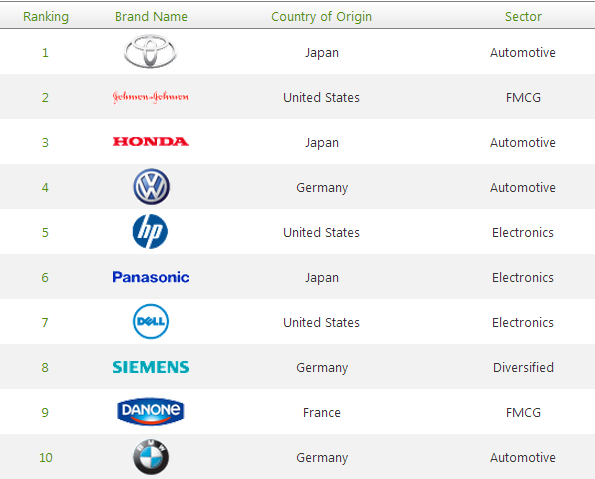
Task: Click the Toyota logo in row 1
Action: [x=150, y=51]
